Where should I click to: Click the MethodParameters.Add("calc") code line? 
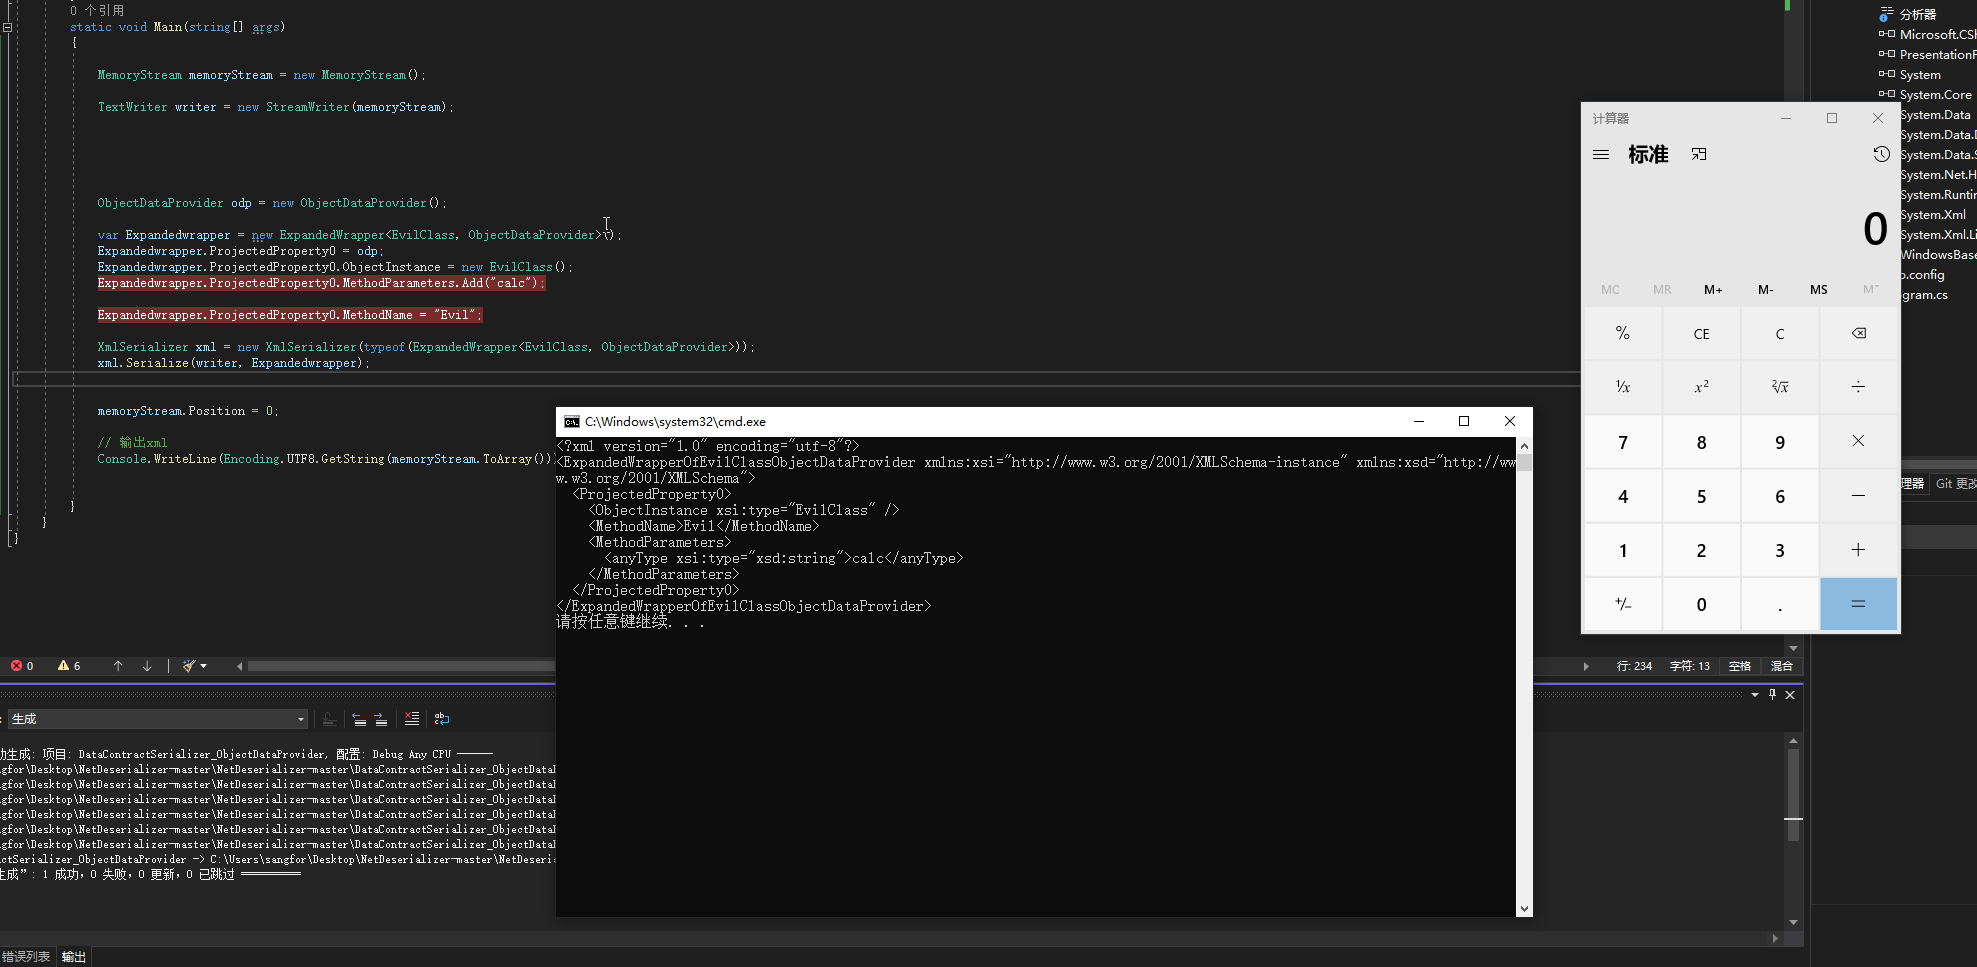[x=321, y=283]
